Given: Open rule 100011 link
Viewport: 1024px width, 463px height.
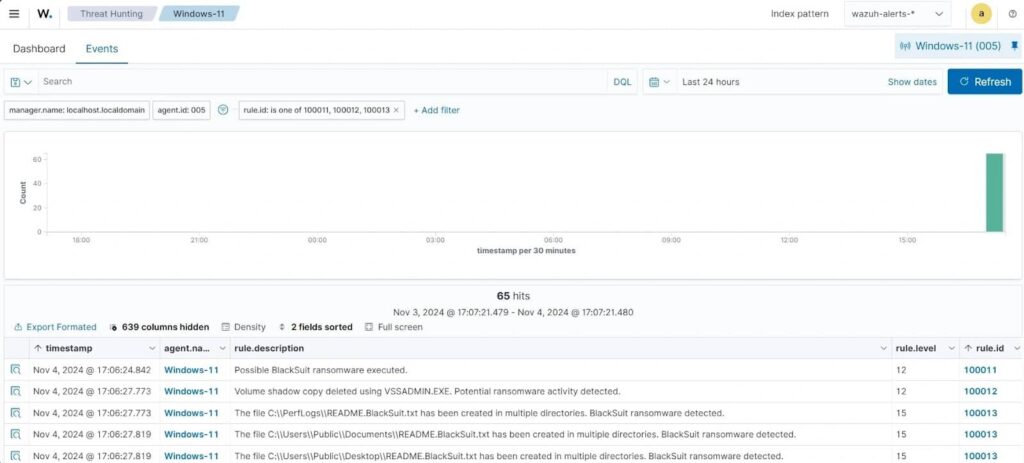Looking at the screenshot, I should 981,370.
